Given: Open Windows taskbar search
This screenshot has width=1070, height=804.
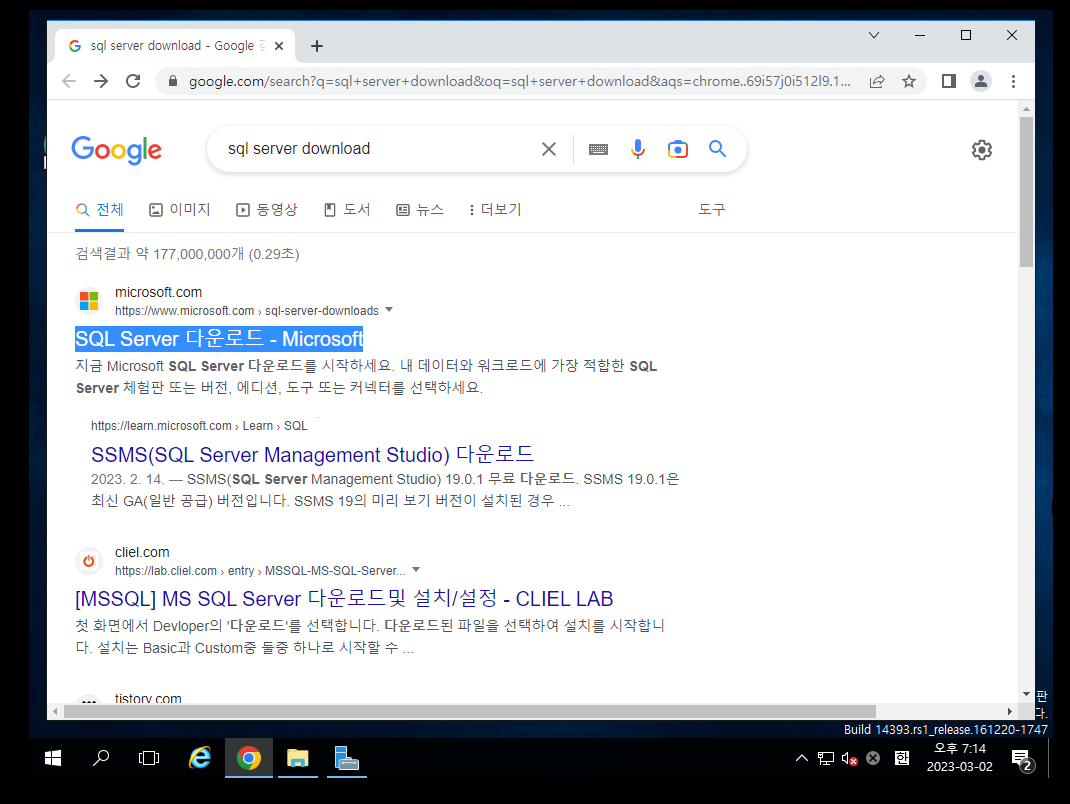Looking at the screenshot, I should click(101, 758).
